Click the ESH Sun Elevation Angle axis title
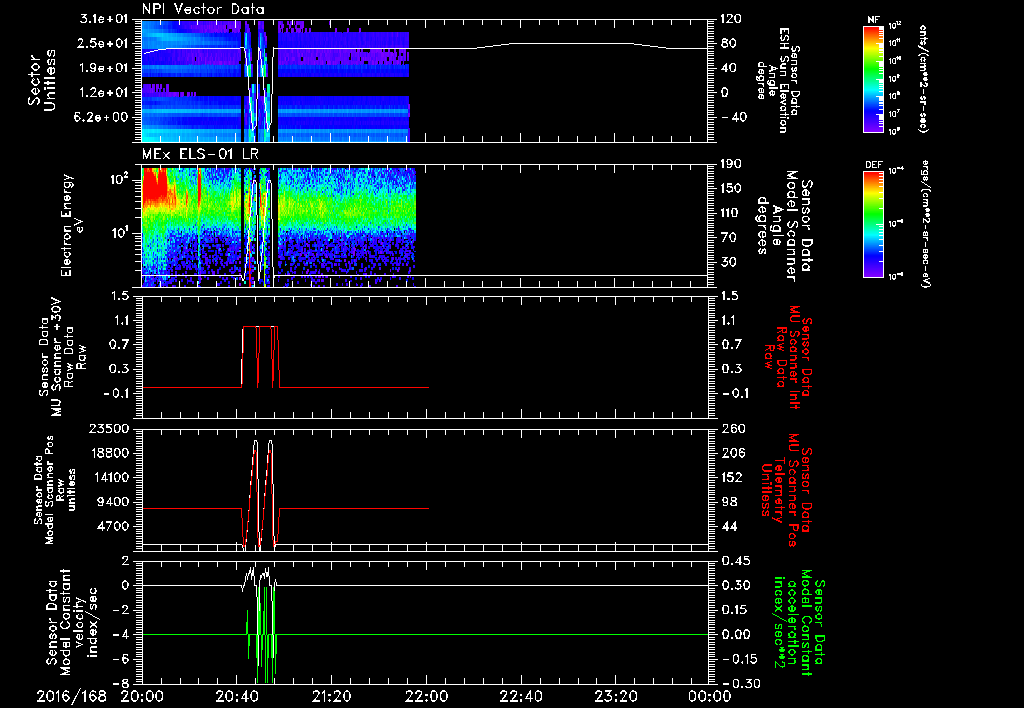This screenshot has height=708, width=1024. point(778,80)
